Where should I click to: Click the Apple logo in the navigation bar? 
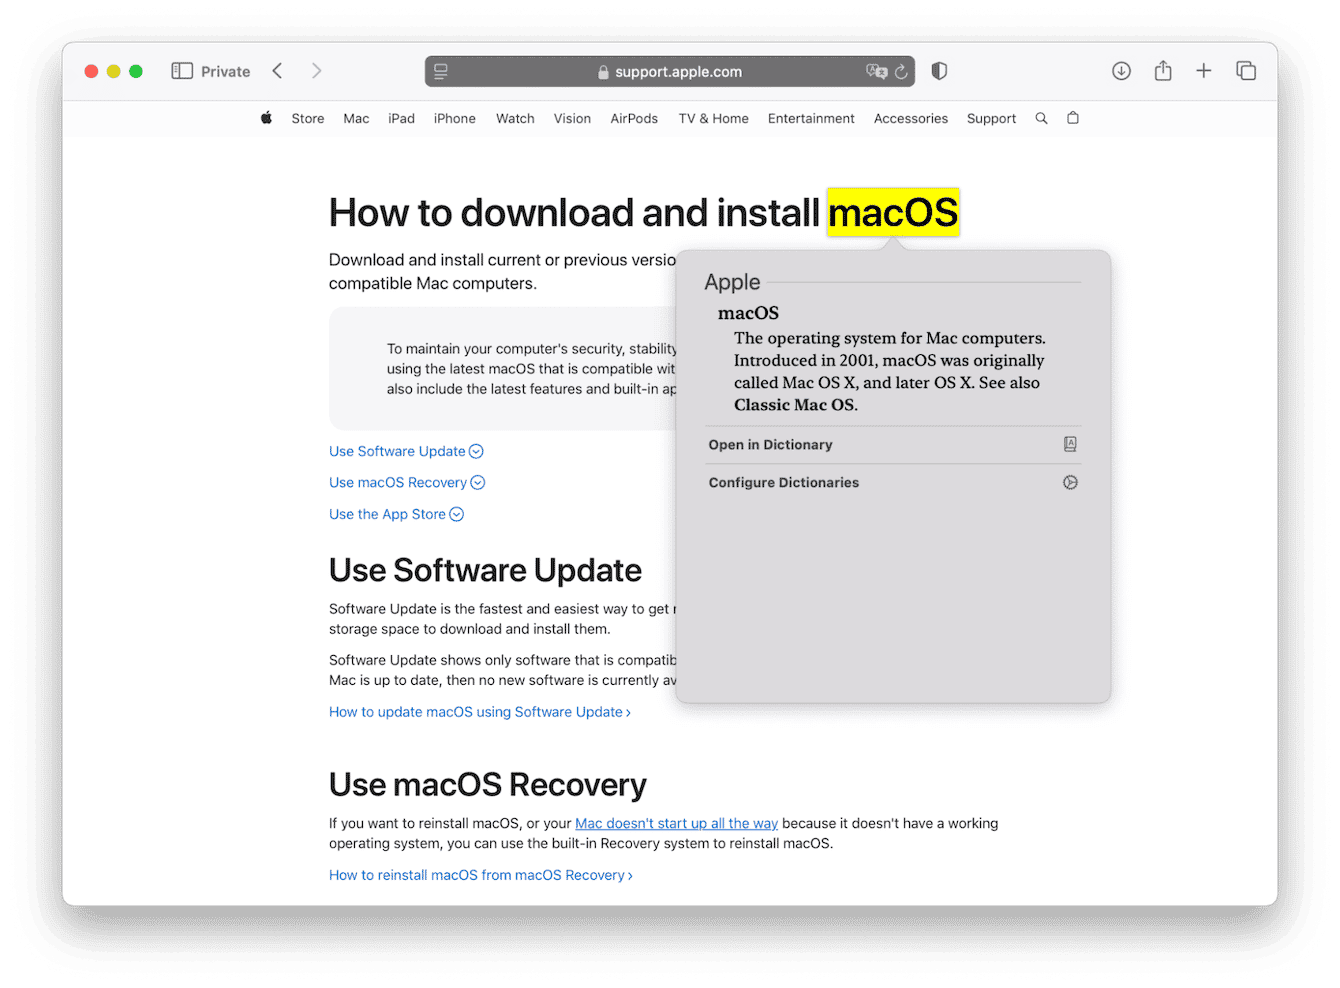pos(266,118)
